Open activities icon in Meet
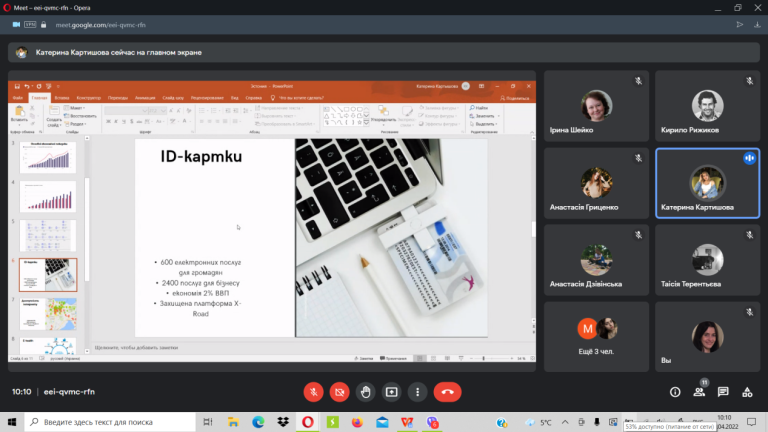768x432 pixels. click(x=747, y=392)
